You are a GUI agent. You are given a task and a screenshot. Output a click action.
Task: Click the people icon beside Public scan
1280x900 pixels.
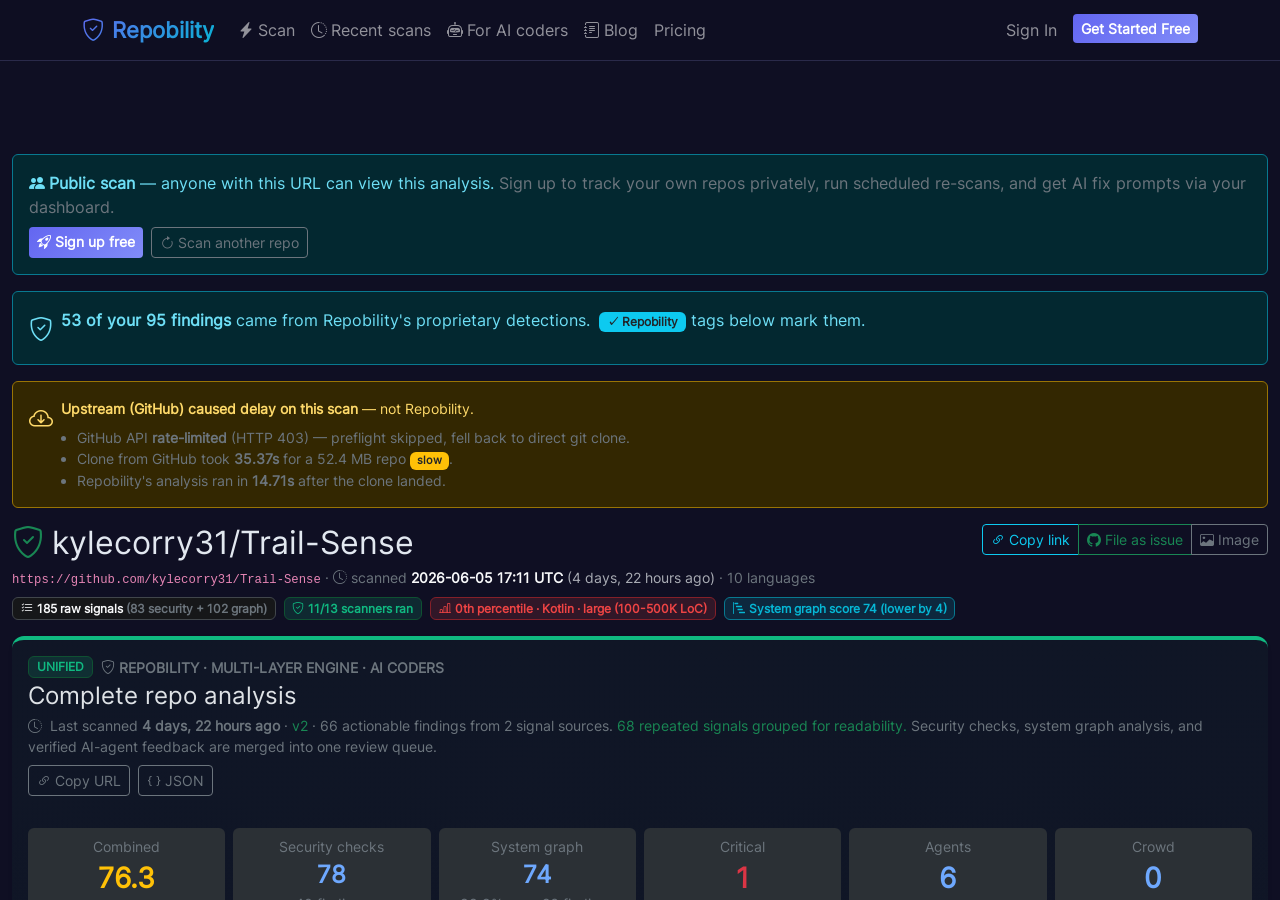click(37, 183)
